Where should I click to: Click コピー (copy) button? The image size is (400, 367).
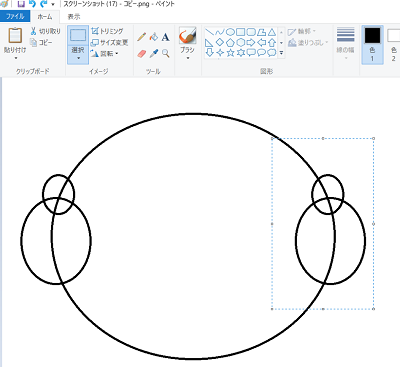pyautogui.click(x=41, y=42)
